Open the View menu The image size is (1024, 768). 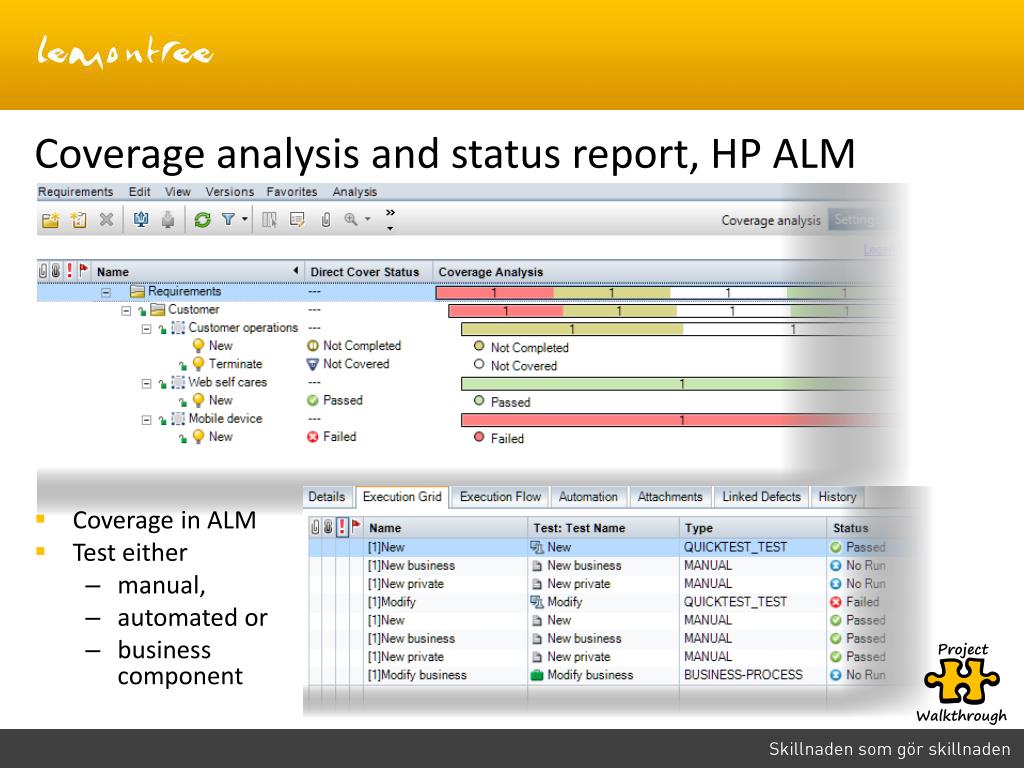pyautogui.click(x=178, y=191)
